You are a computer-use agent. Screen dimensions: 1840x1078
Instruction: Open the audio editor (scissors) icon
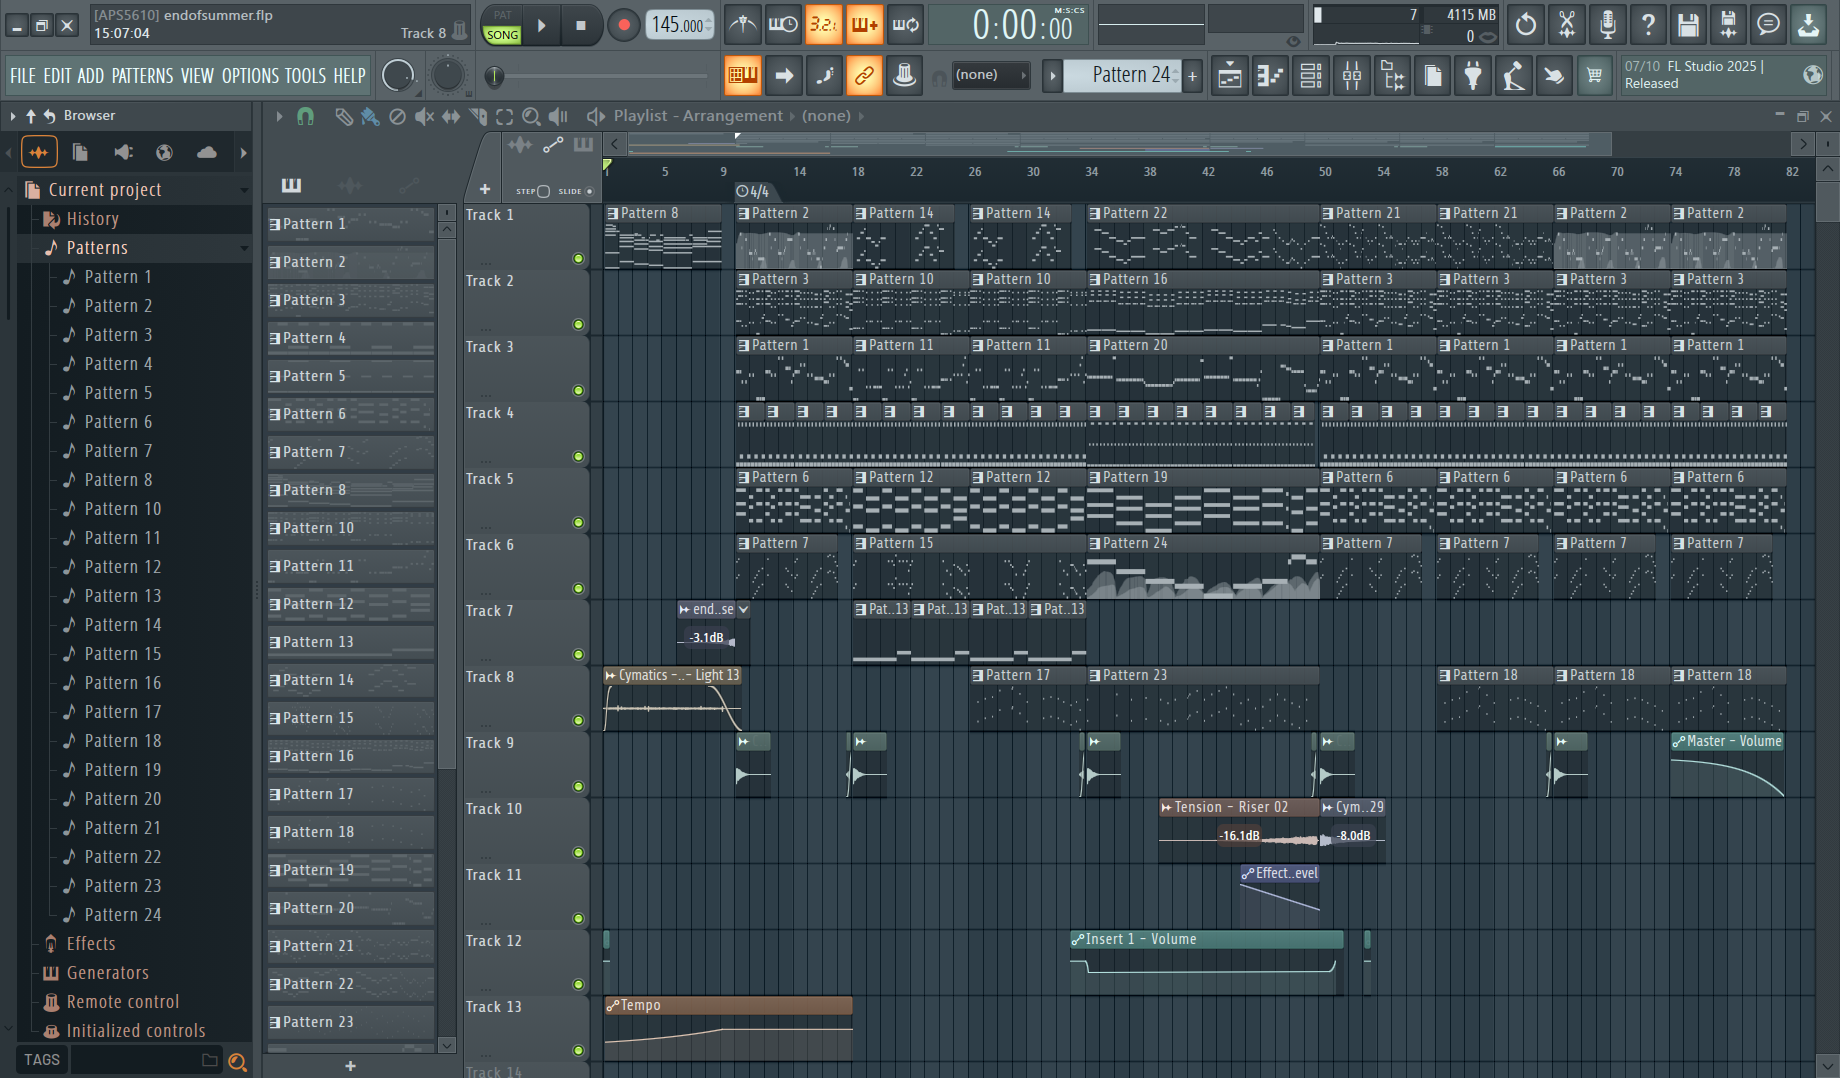(x=1567, y=25)
